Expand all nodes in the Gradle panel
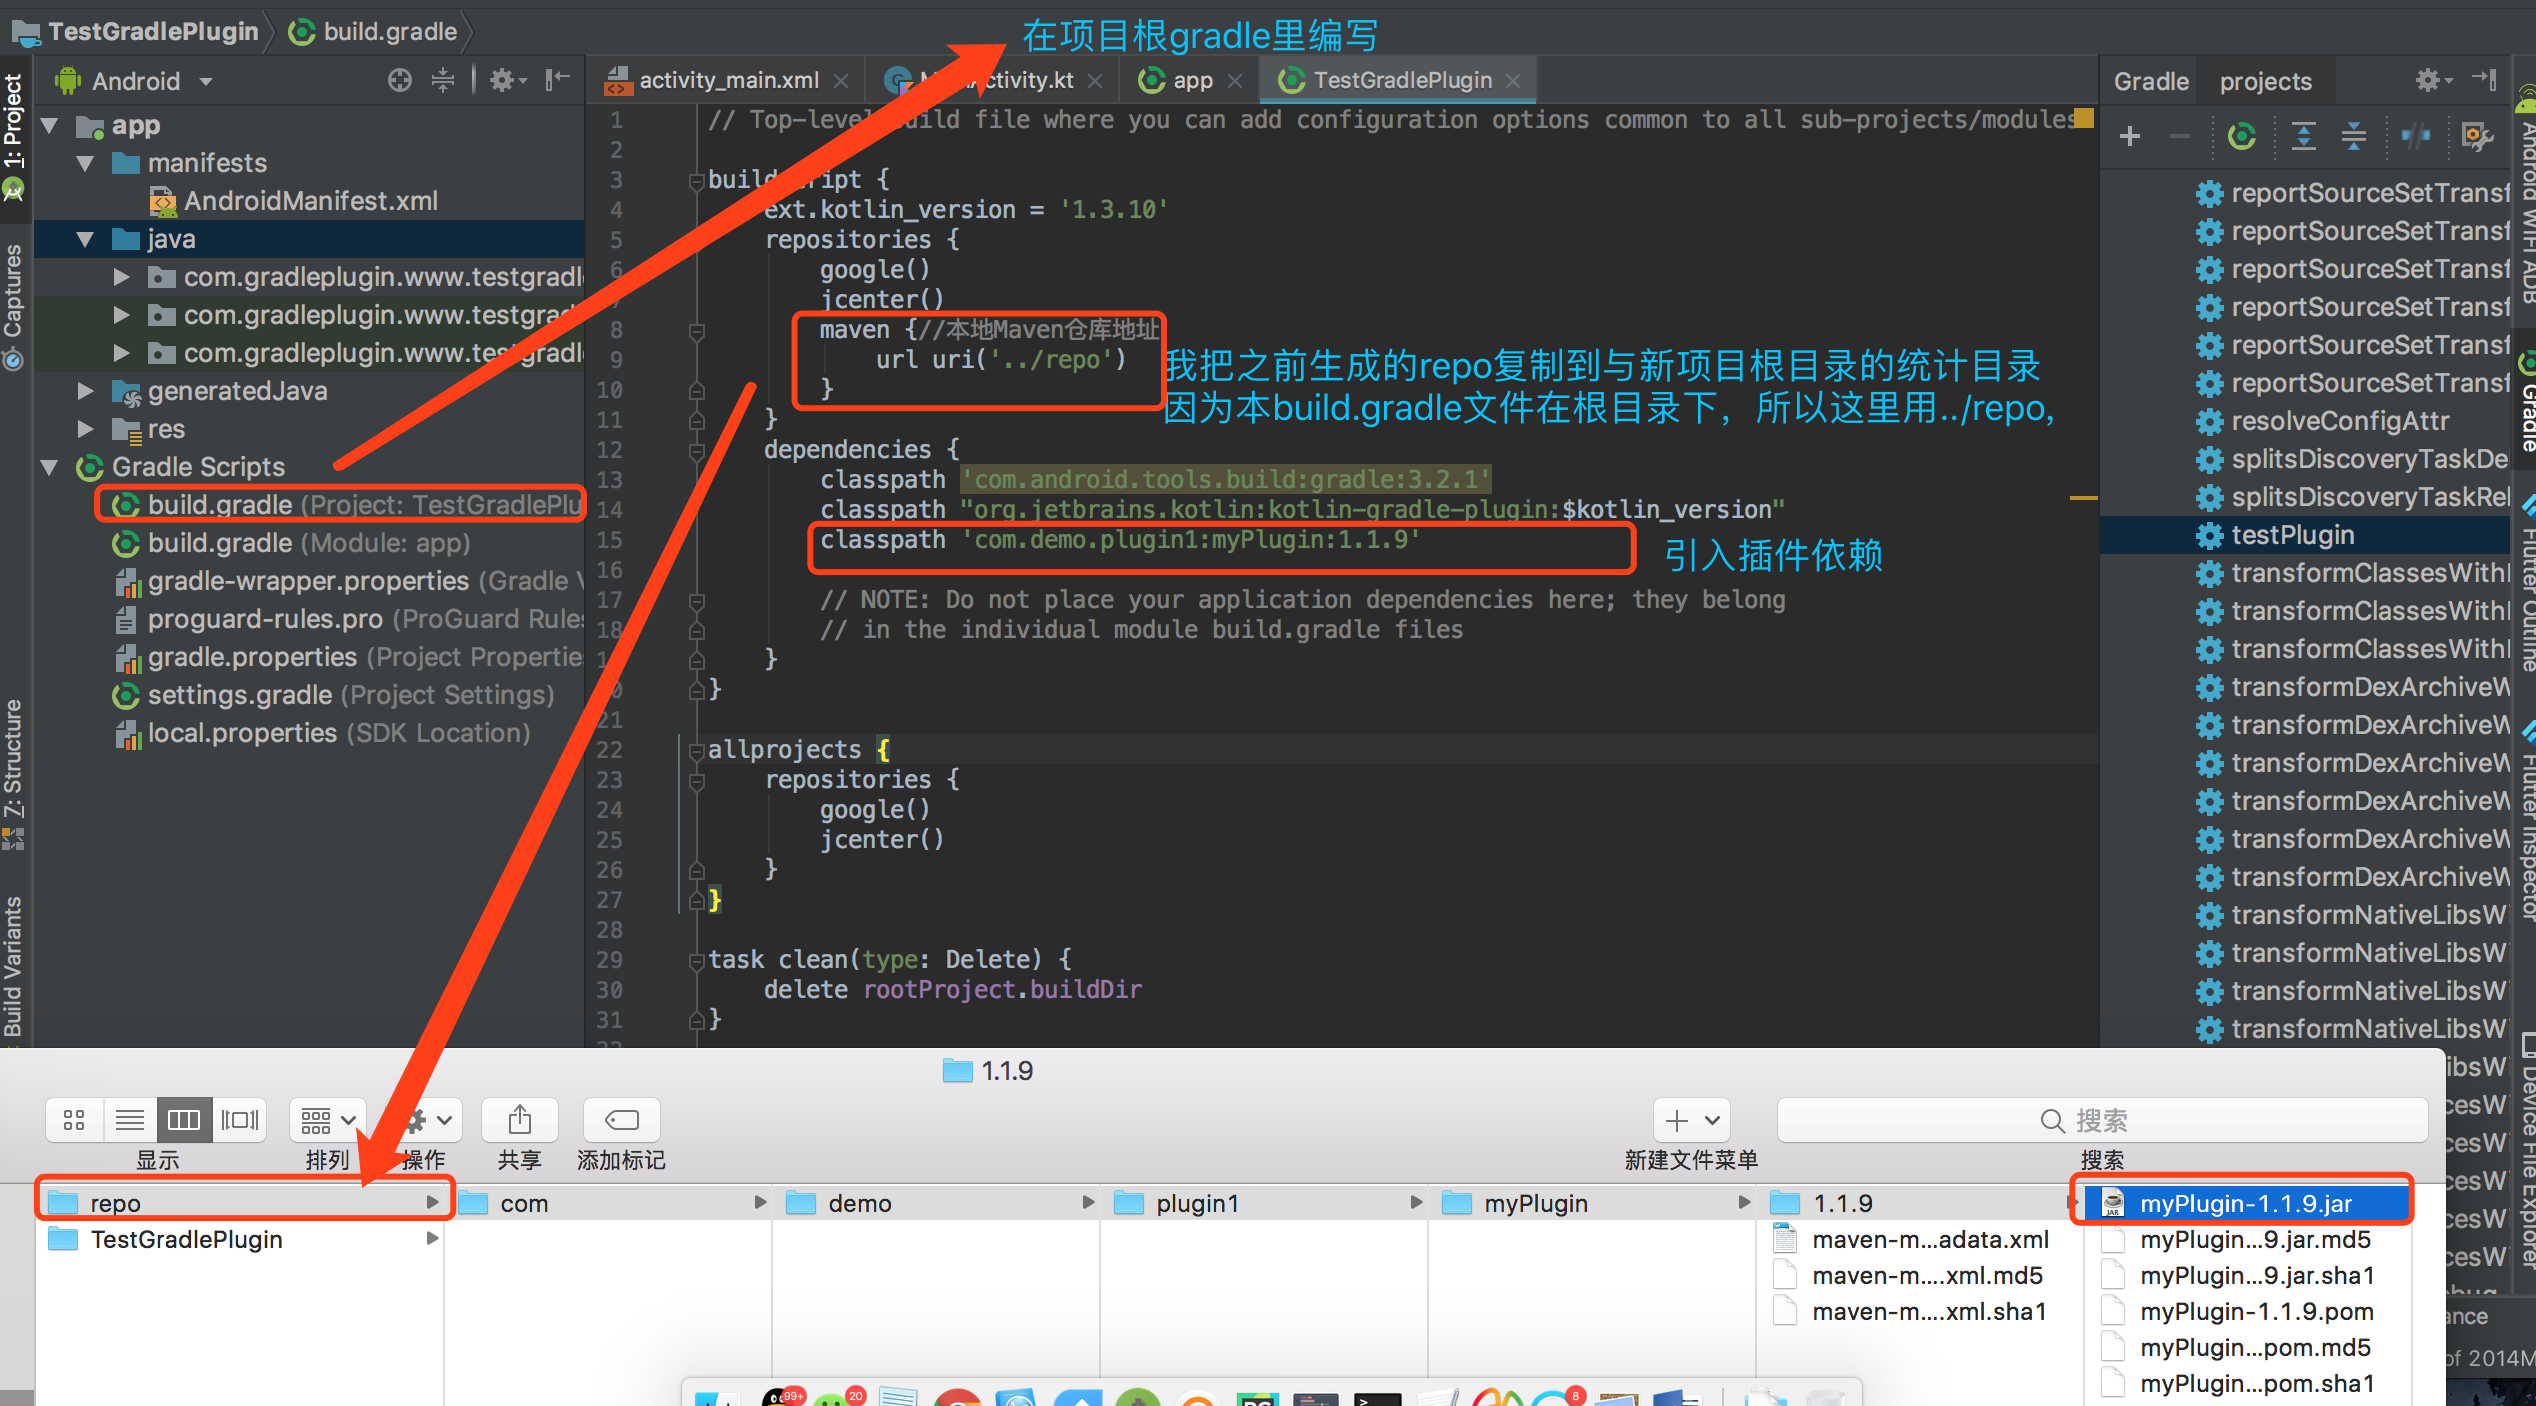 [x=2303, y=136]
